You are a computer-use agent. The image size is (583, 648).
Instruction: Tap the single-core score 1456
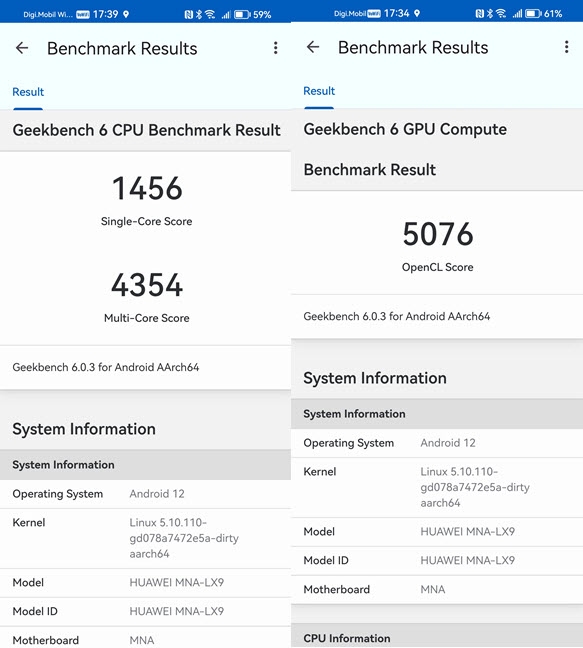(x=147, y=188)
